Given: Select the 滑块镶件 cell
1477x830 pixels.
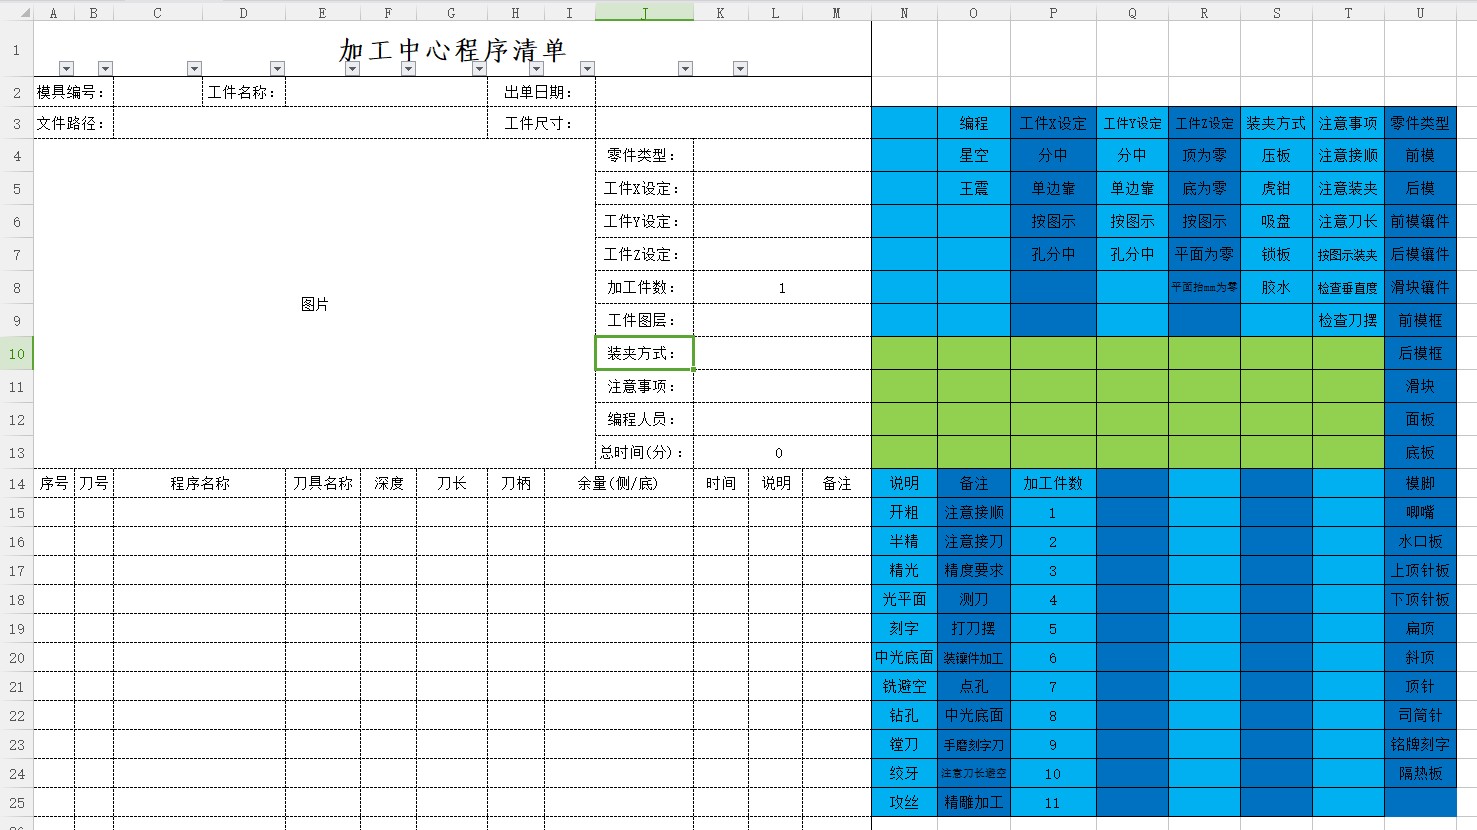Looking at the screenshot, I should (x=1420, y=287).
